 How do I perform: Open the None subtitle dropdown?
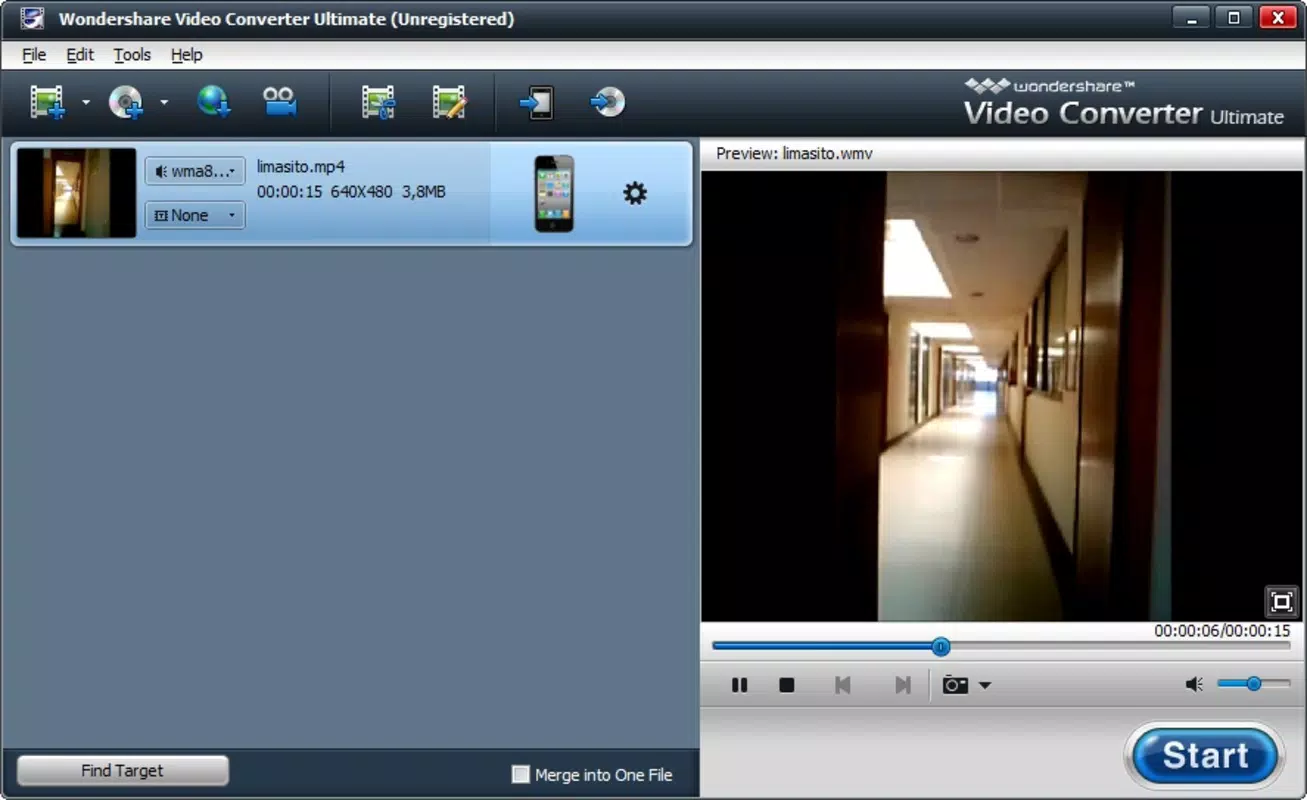[195, 215]
